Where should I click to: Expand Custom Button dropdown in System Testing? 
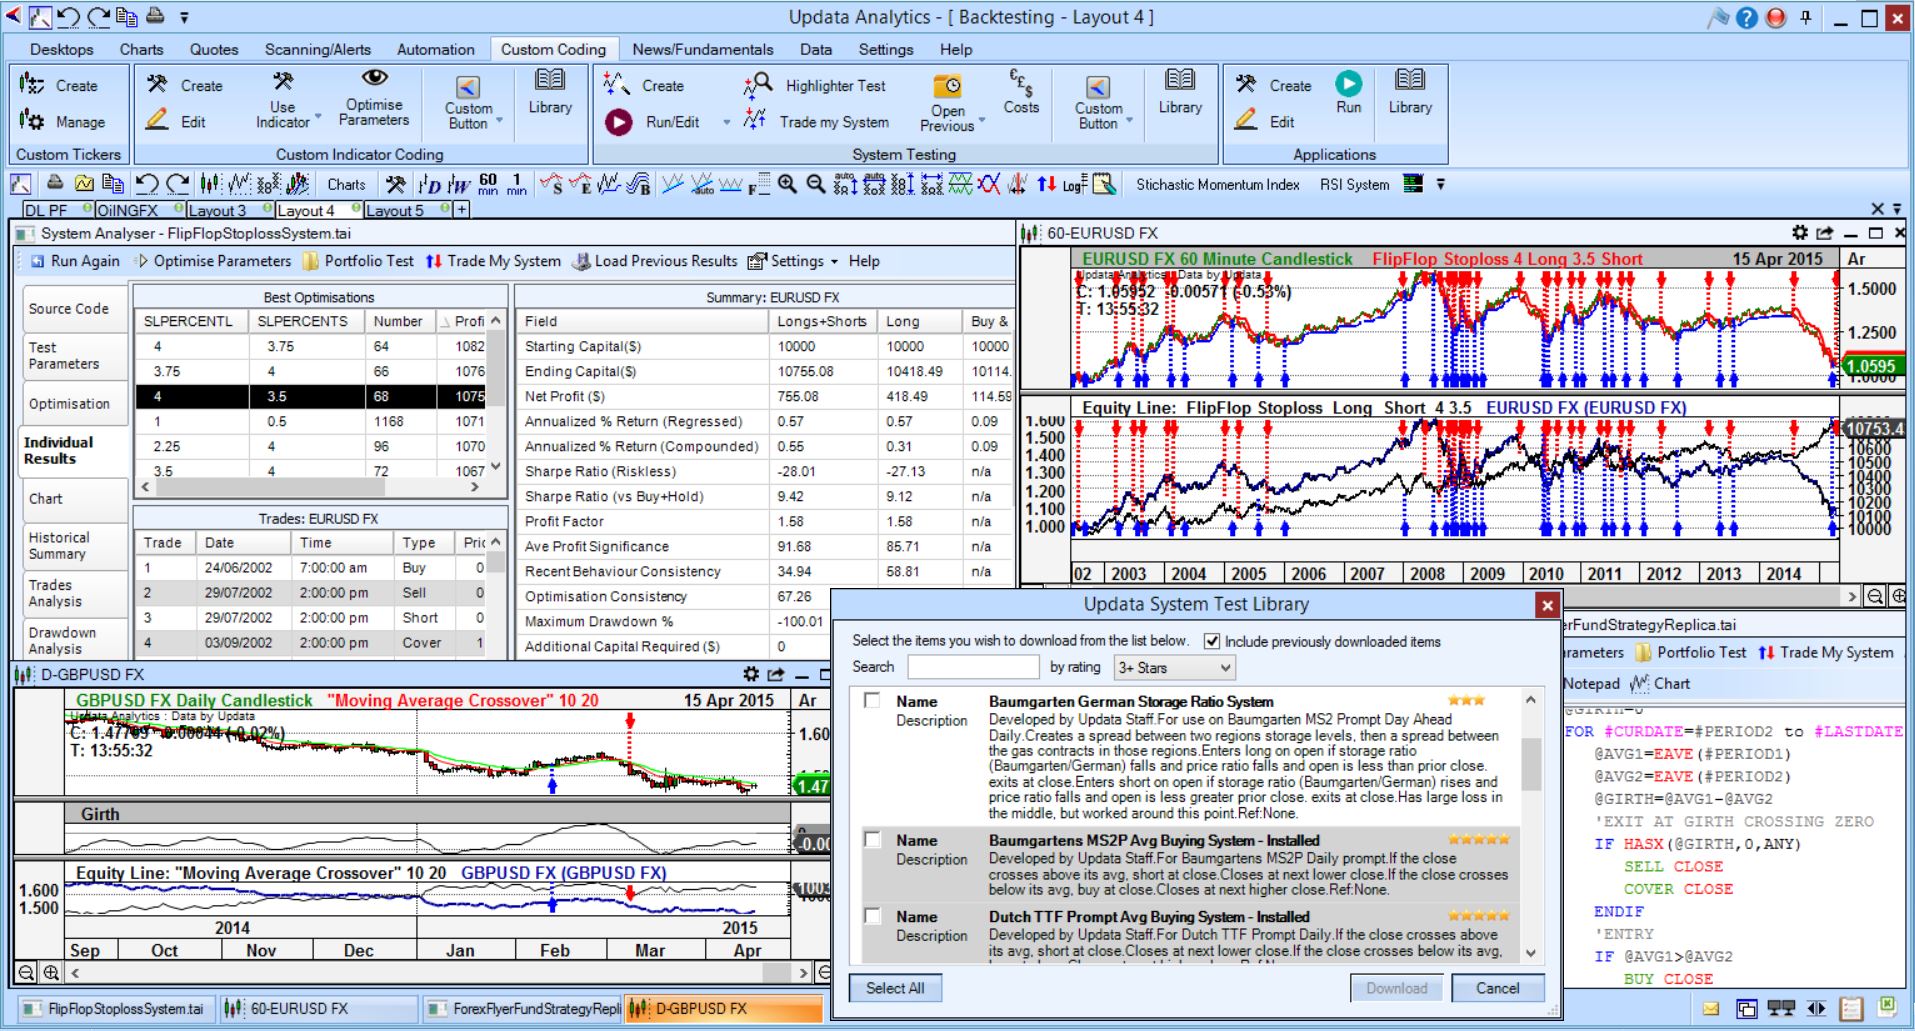(x=1129, y=121)
